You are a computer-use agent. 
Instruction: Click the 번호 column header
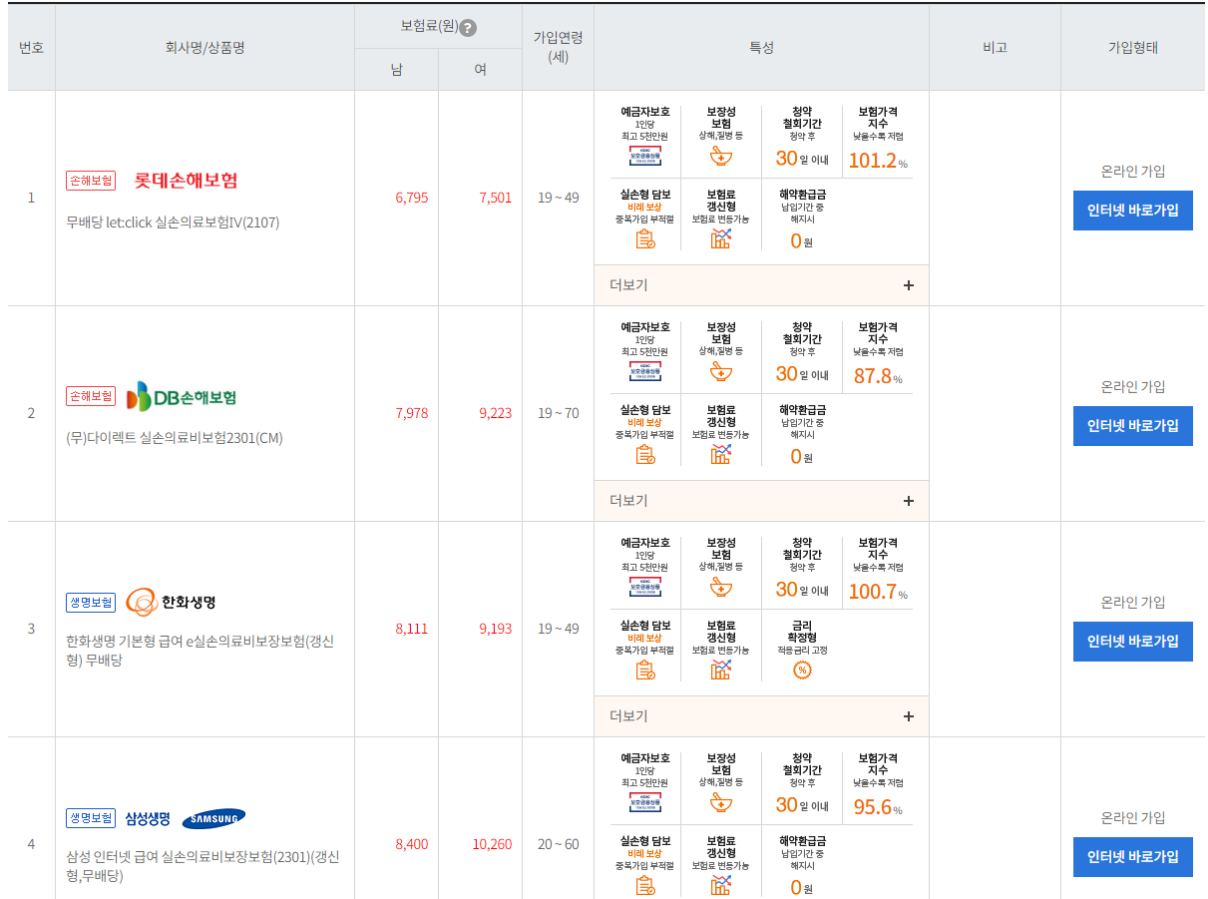31,47
